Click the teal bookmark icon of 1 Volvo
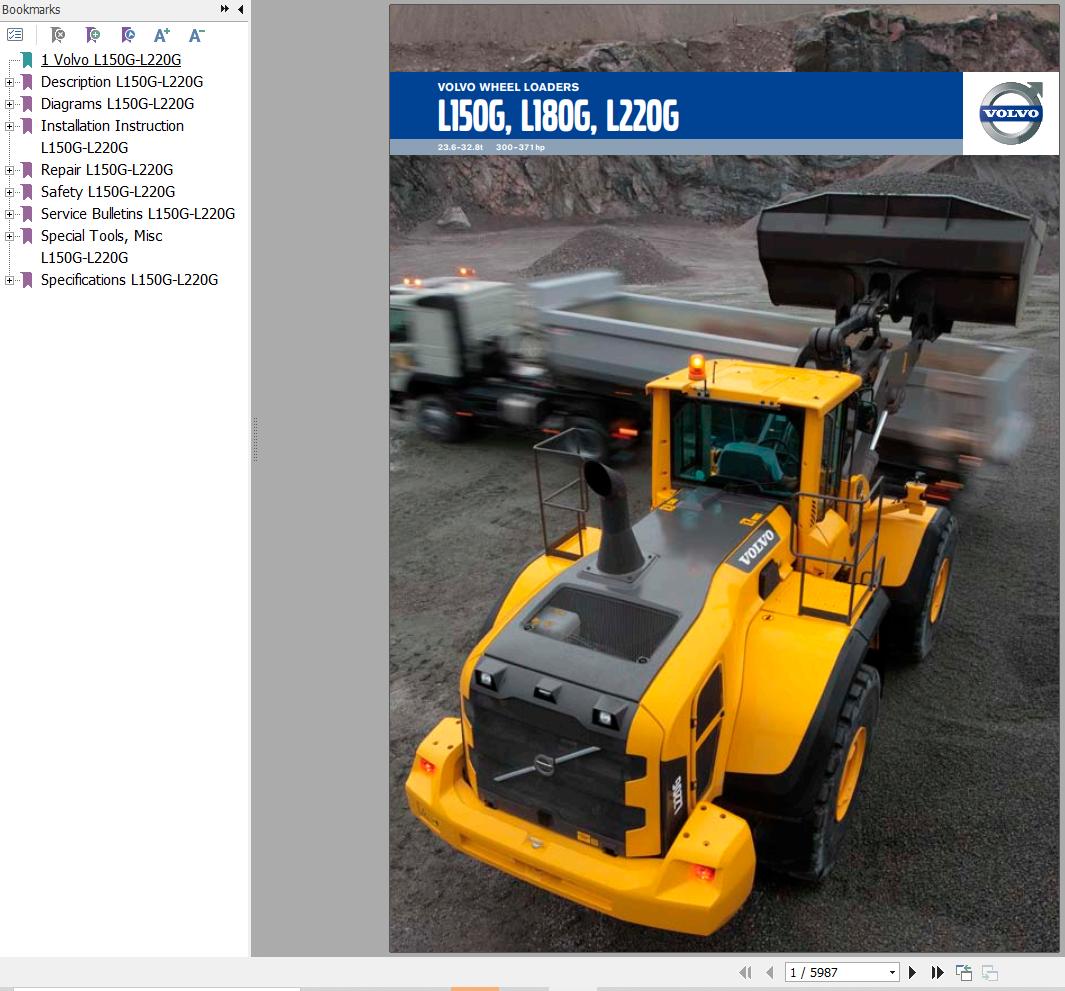 coord(27,60)
